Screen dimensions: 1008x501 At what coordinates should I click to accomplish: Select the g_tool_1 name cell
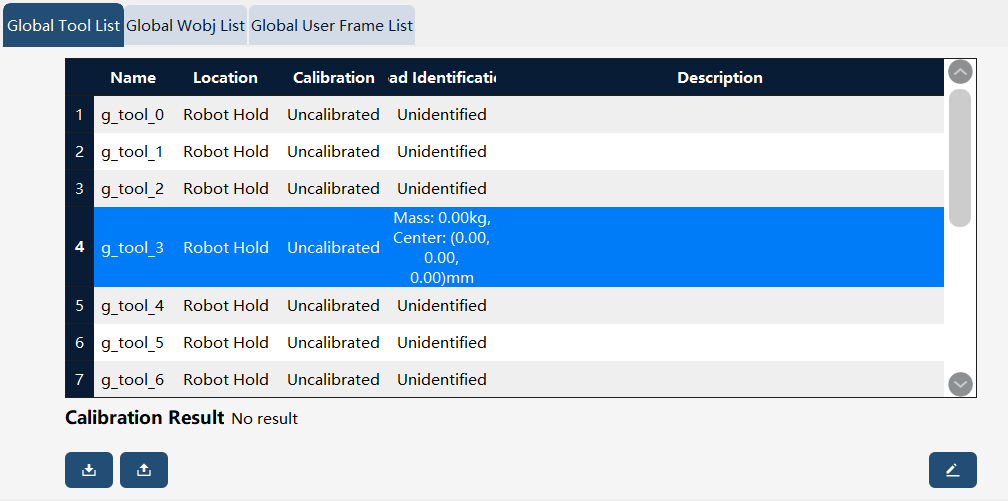point(132,152)
